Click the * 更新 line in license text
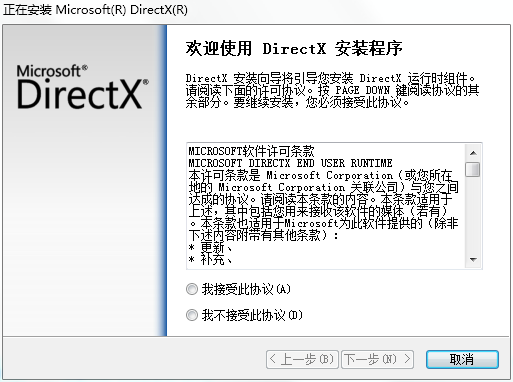The height and width of the screenshot is (382, 513). click(x=210, y=247)
